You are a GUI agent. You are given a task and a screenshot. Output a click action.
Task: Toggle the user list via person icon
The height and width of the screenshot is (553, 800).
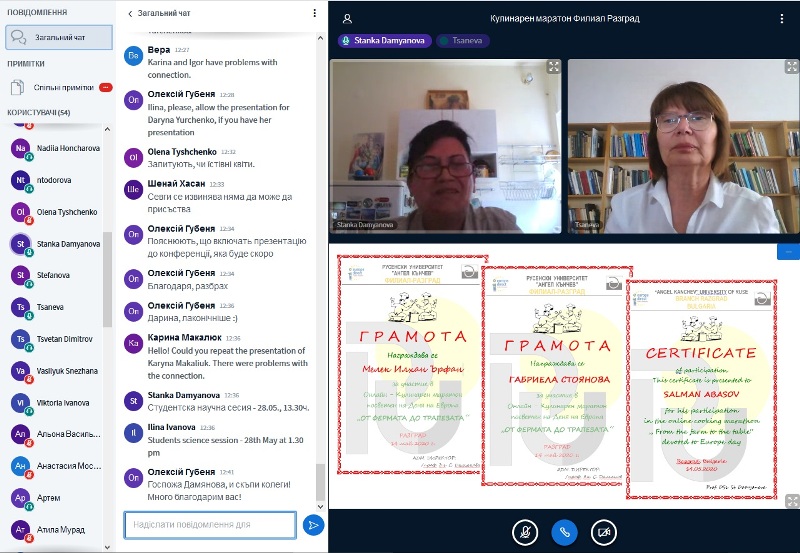347,18
